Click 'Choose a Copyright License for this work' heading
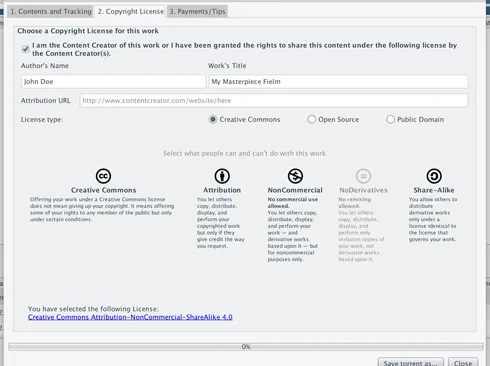Viewport: 490px width, 366px height. (88, 31)
